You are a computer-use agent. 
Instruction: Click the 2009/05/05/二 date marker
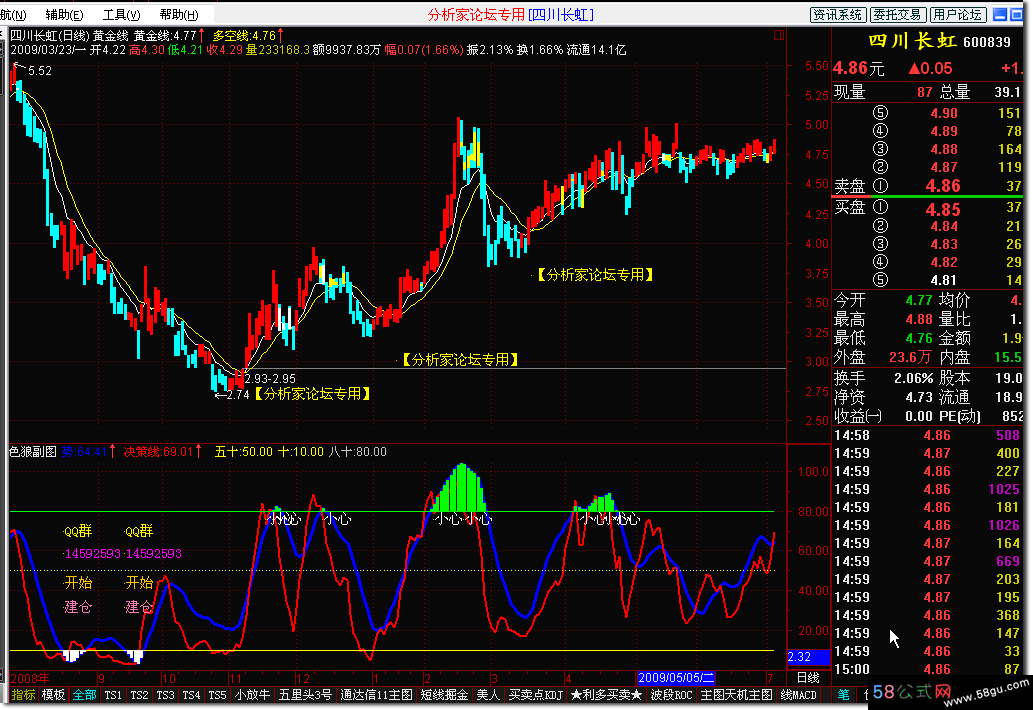tap(677, 678)
